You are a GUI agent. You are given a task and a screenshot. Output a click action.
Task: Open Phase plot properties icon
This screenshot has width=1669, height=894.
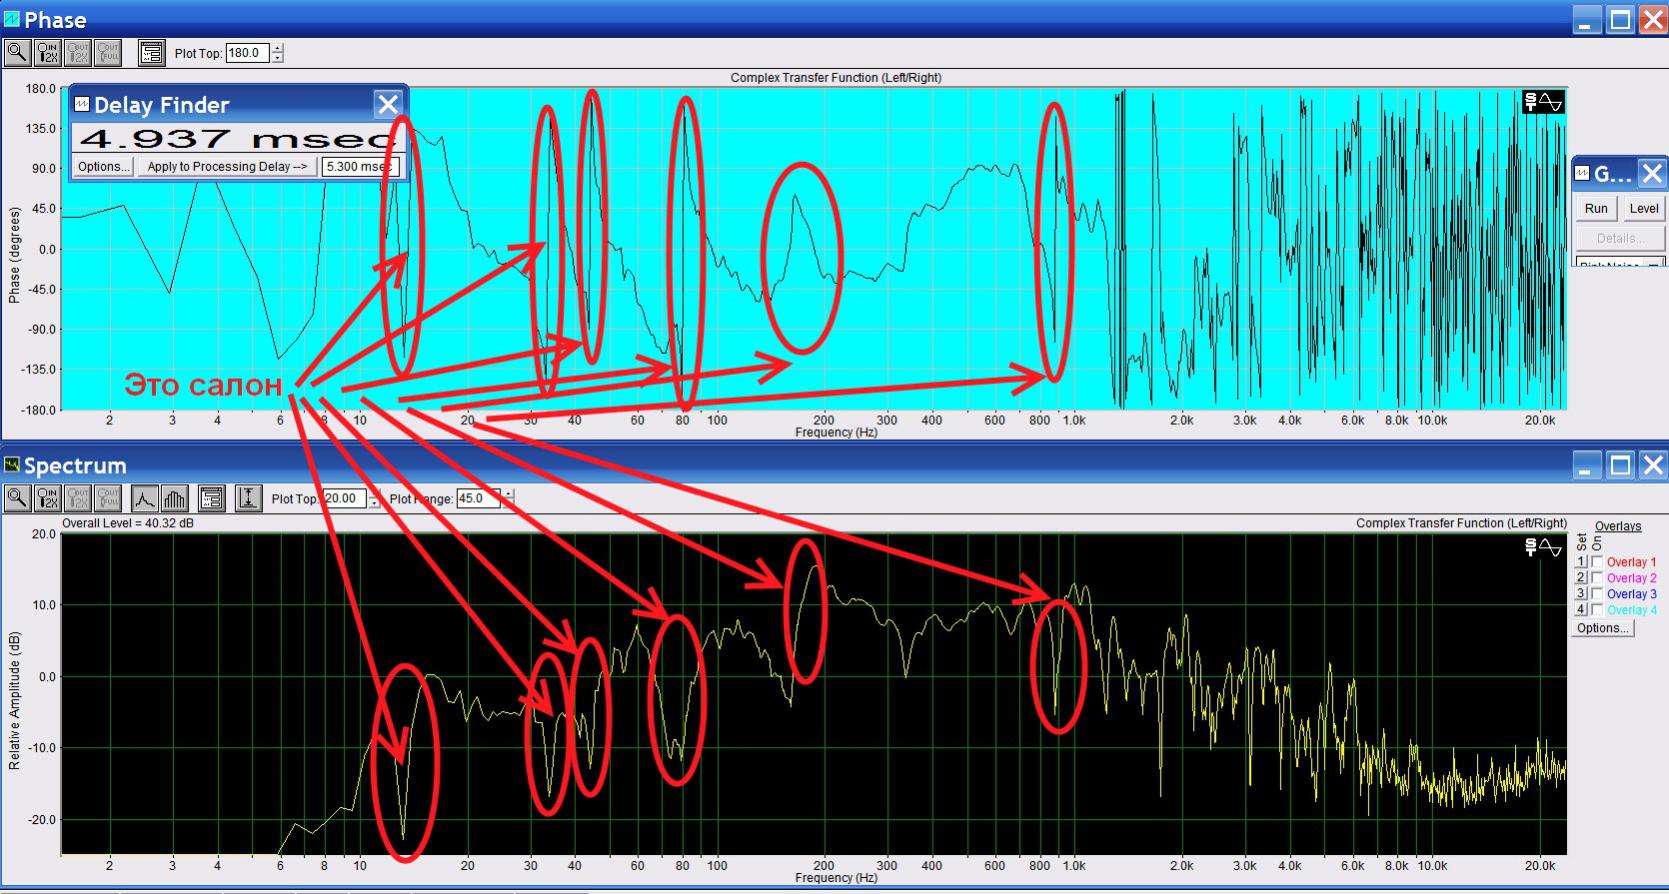click(x=151, y=53)
